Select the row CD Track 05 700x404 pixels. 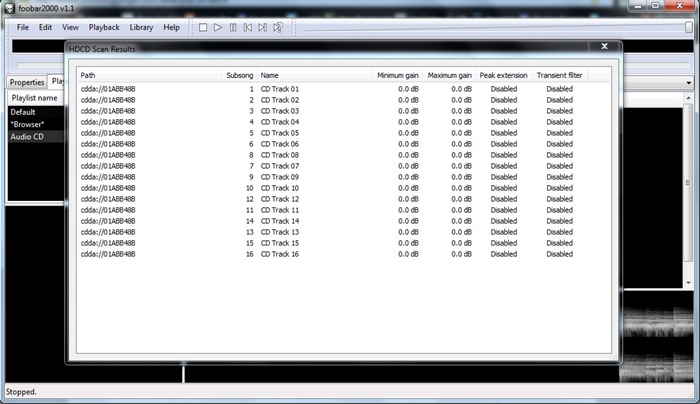click(x=344, y=133)
